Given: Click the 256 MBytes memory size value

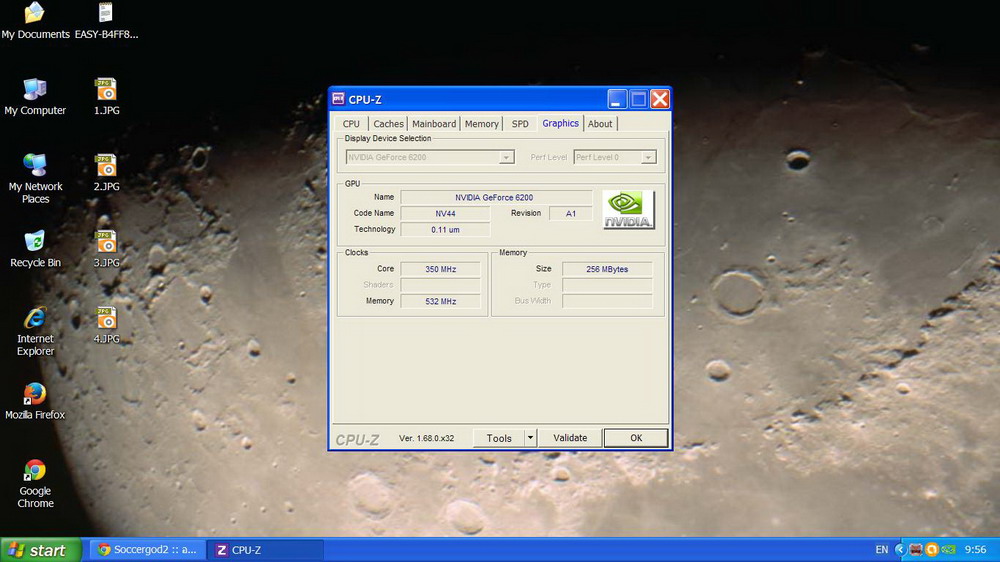Looking at the screenshot, I should [607, 269].
